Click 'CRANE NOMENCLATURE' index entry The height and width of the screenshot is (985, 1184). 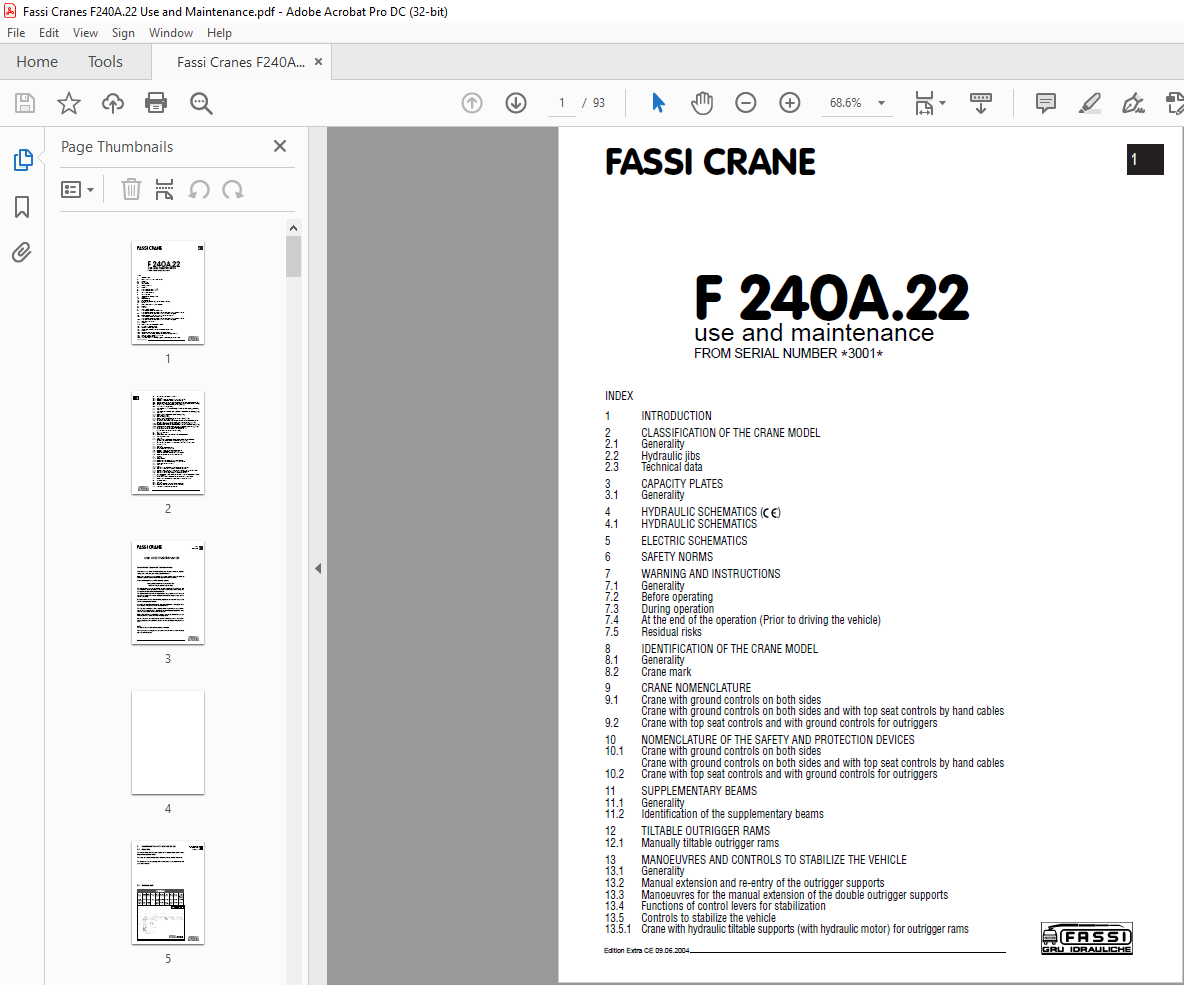tap(696, 687)
